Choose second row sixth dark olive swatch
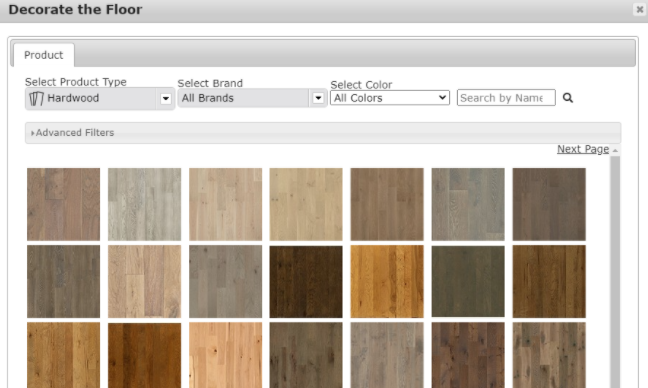The width and height of the screenshot is (648, 388). (x=468, y=281)
